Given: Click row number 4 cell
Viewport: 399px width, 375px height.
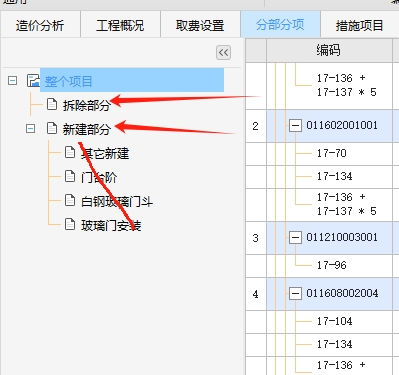Looking at the screenshot, I should tap(256, 294).
